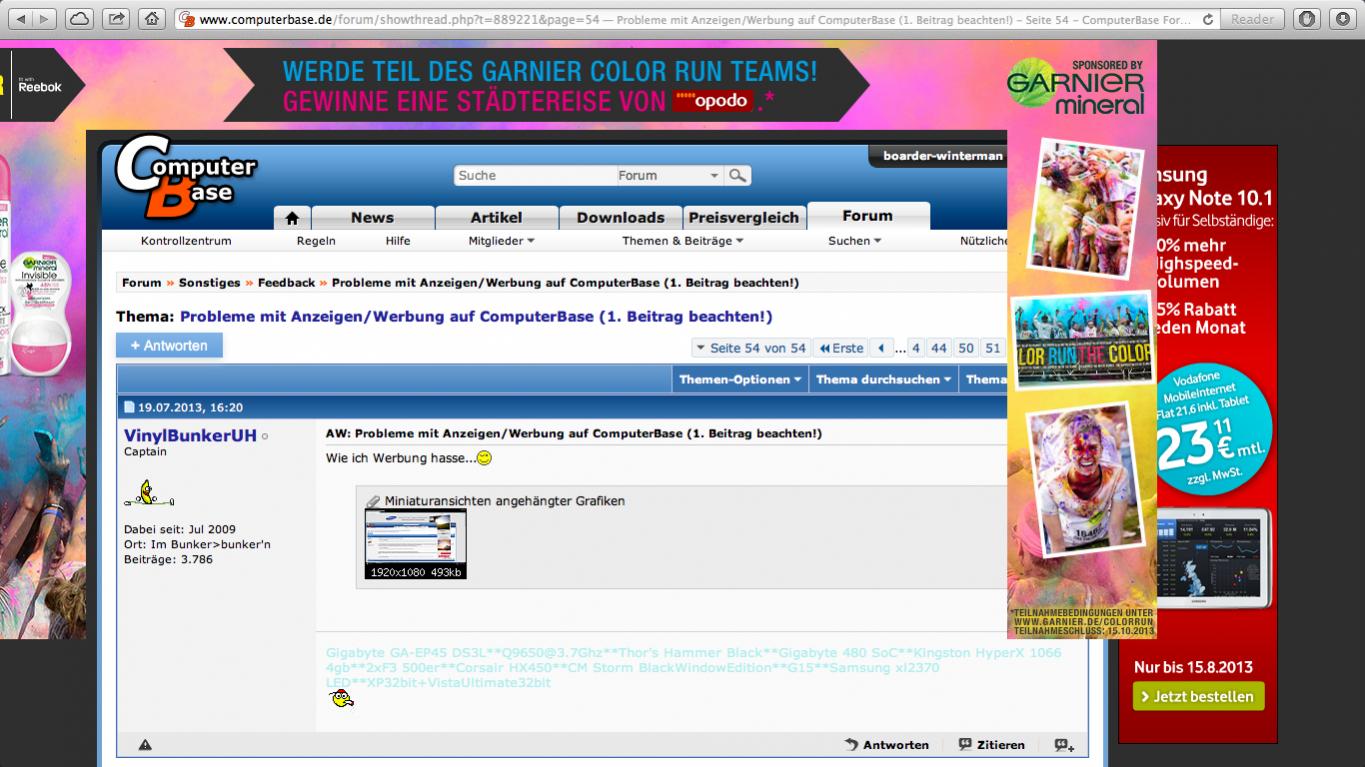Screen dimensions: 1365x767
Task: Click the opodo logo in the banner
Action: tap(714, 100)
